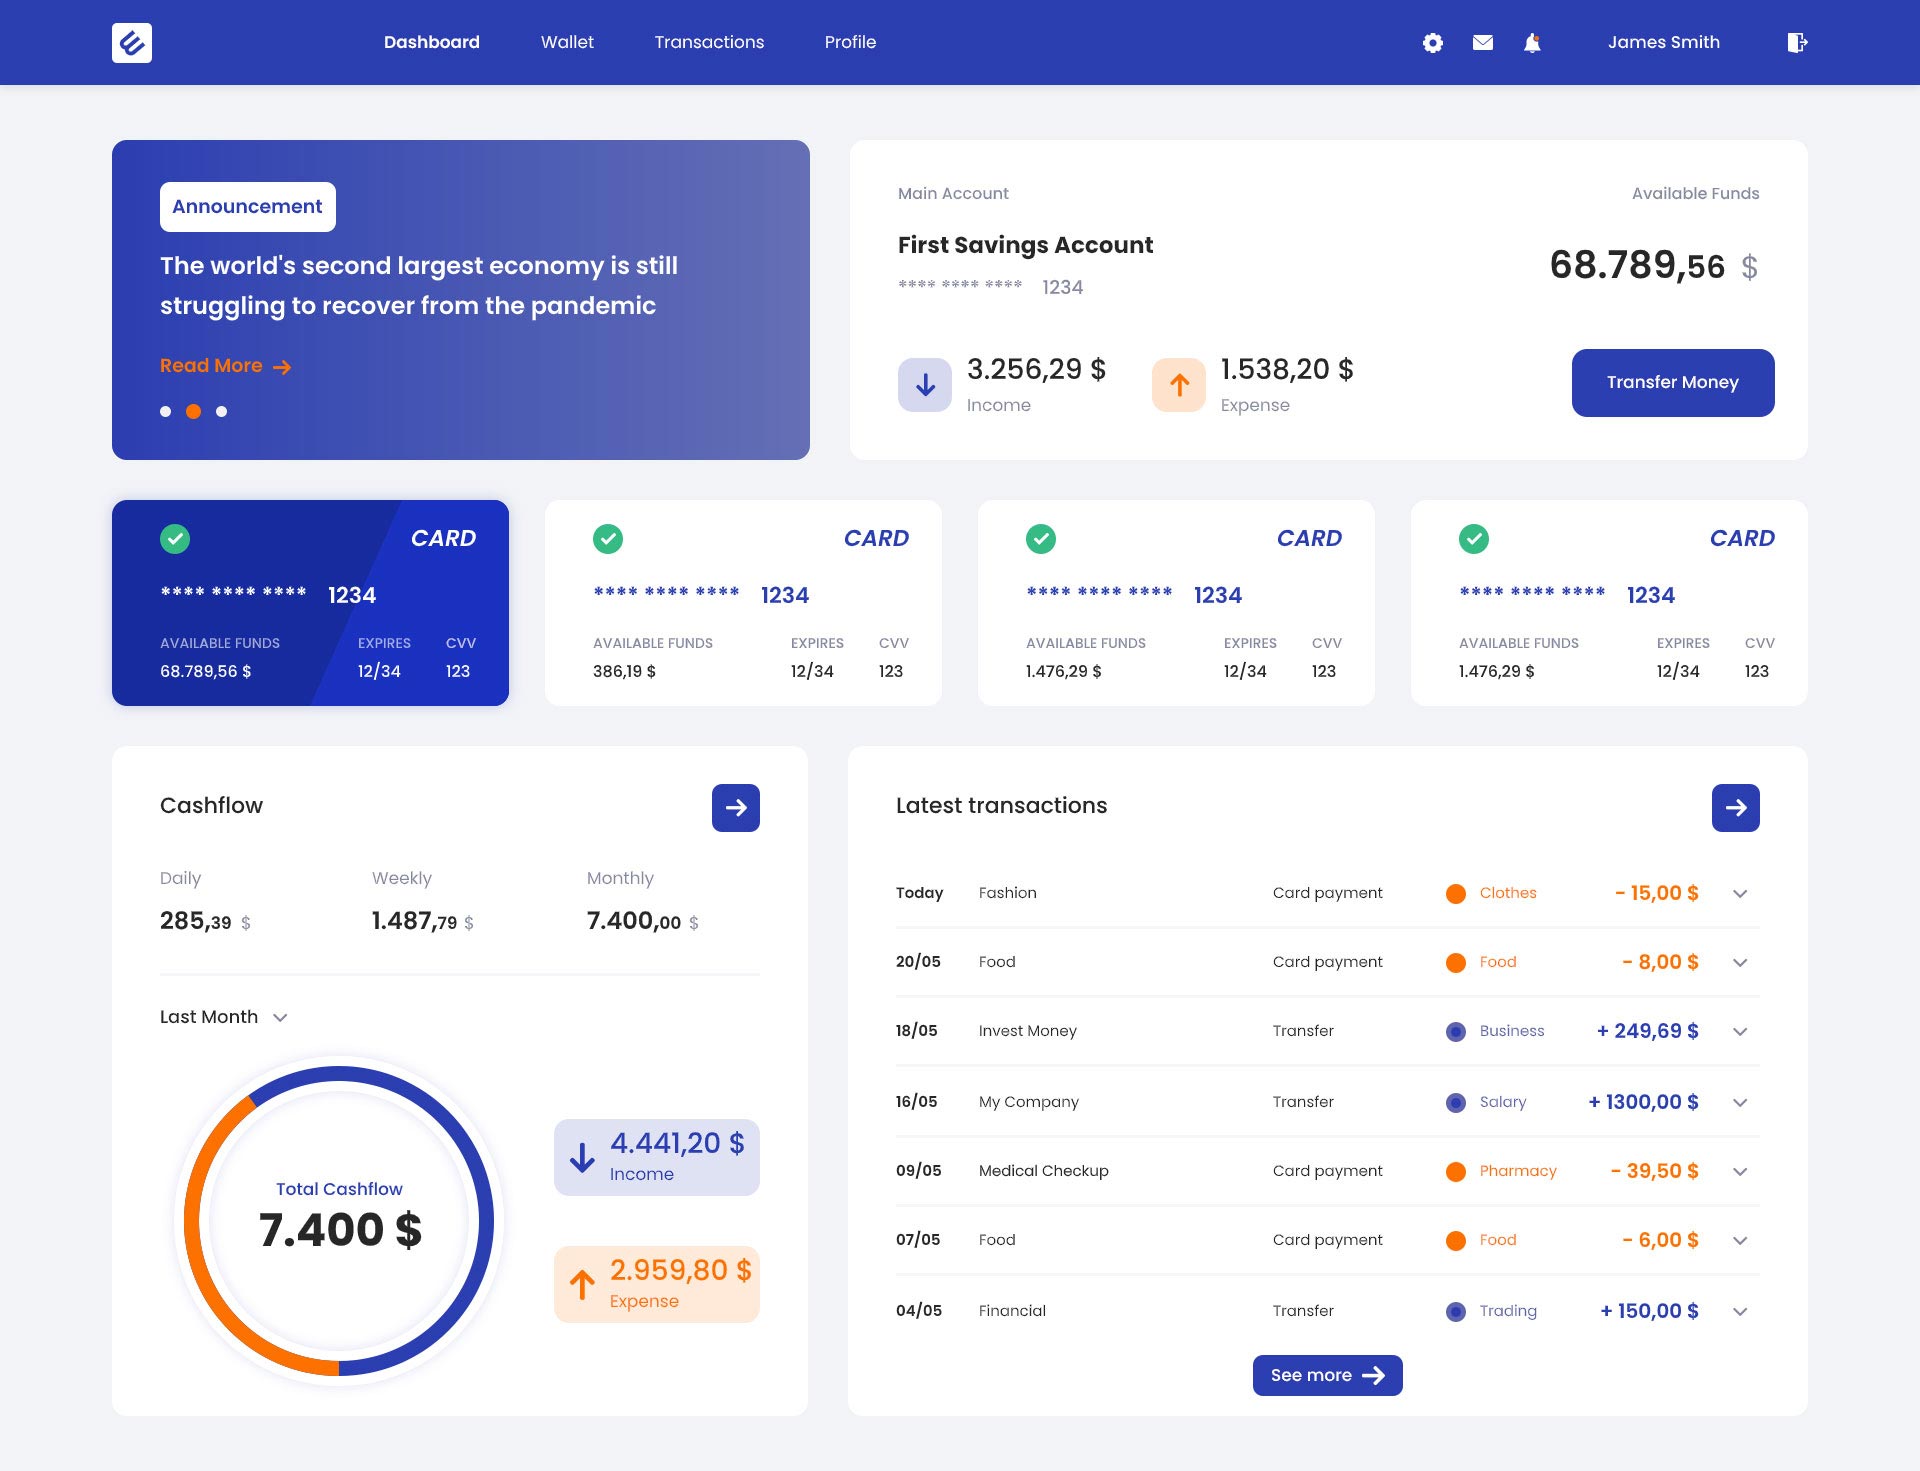Click the app logo icon

(132, 43)
